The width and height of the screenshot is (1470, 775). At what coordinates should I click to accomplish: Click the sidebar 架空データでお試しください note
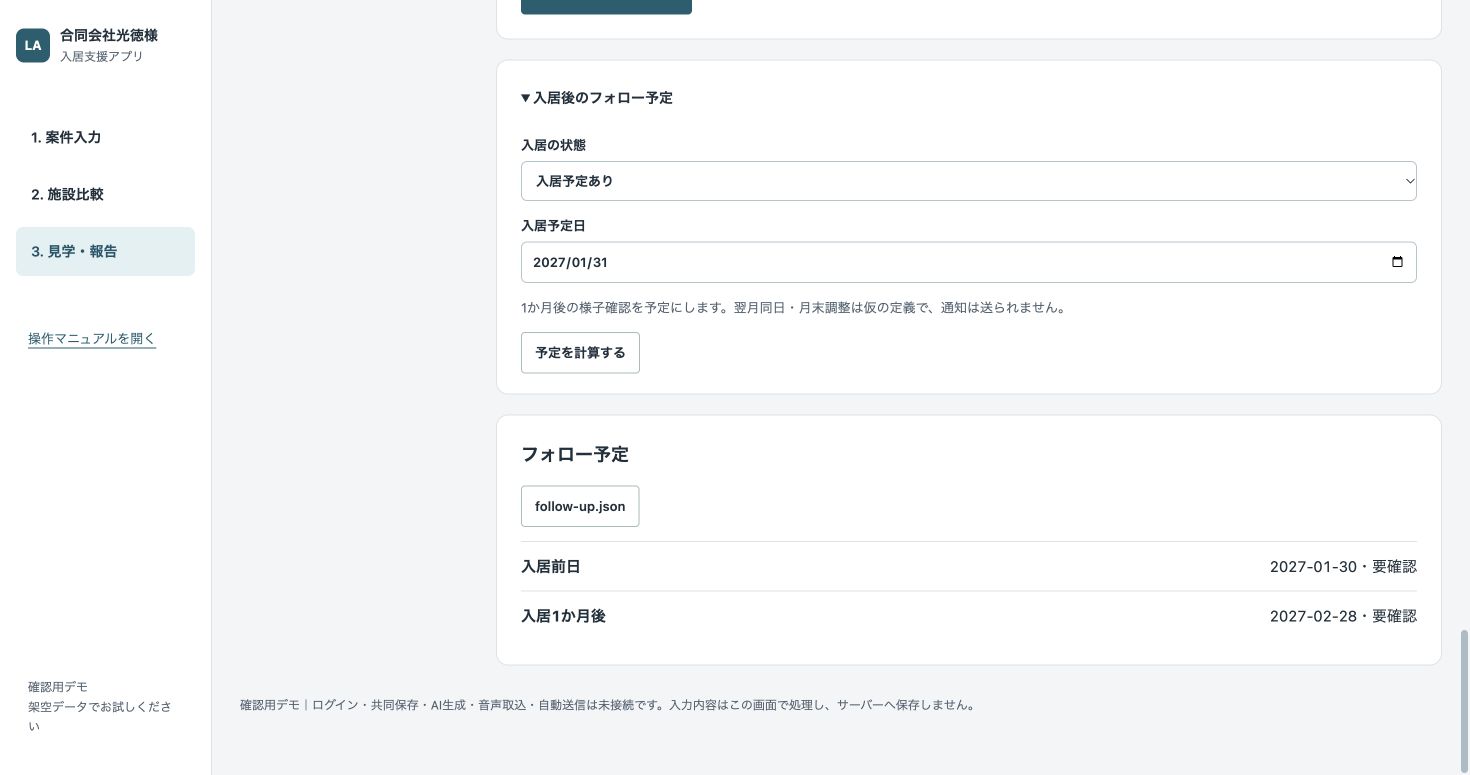coord(100,716)
